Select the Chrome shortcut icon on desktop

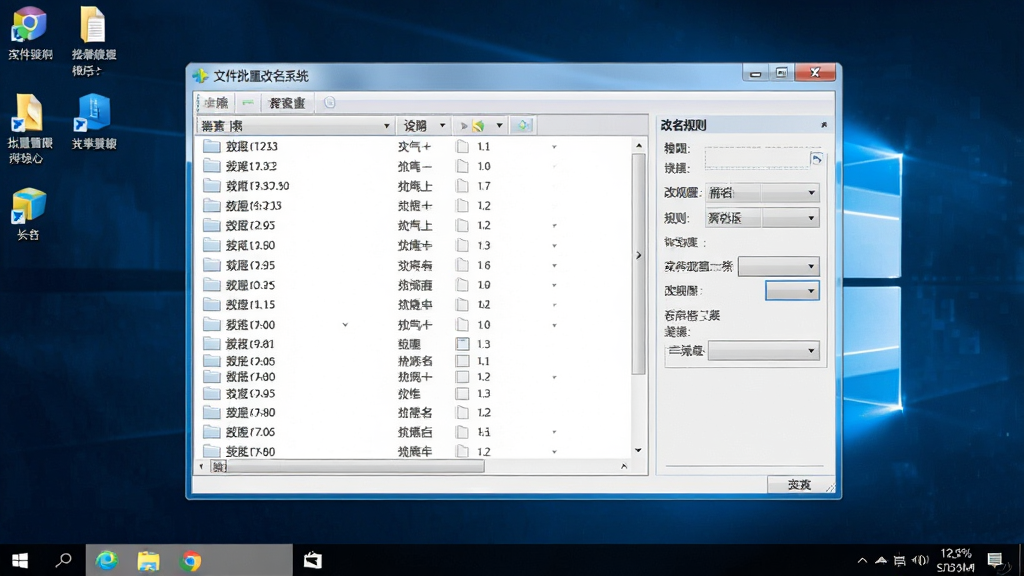pos(29,25)
